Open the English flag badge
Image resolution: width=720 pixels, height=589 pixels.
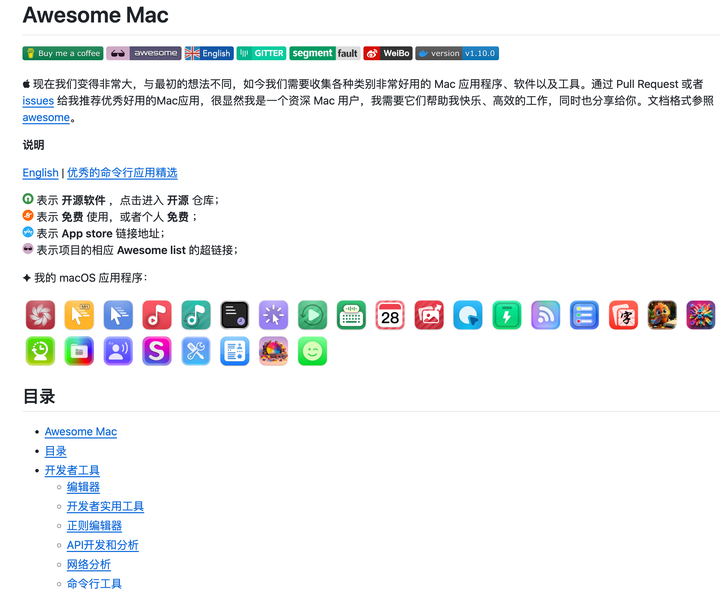pyautogui.click(x=209, y=53)
